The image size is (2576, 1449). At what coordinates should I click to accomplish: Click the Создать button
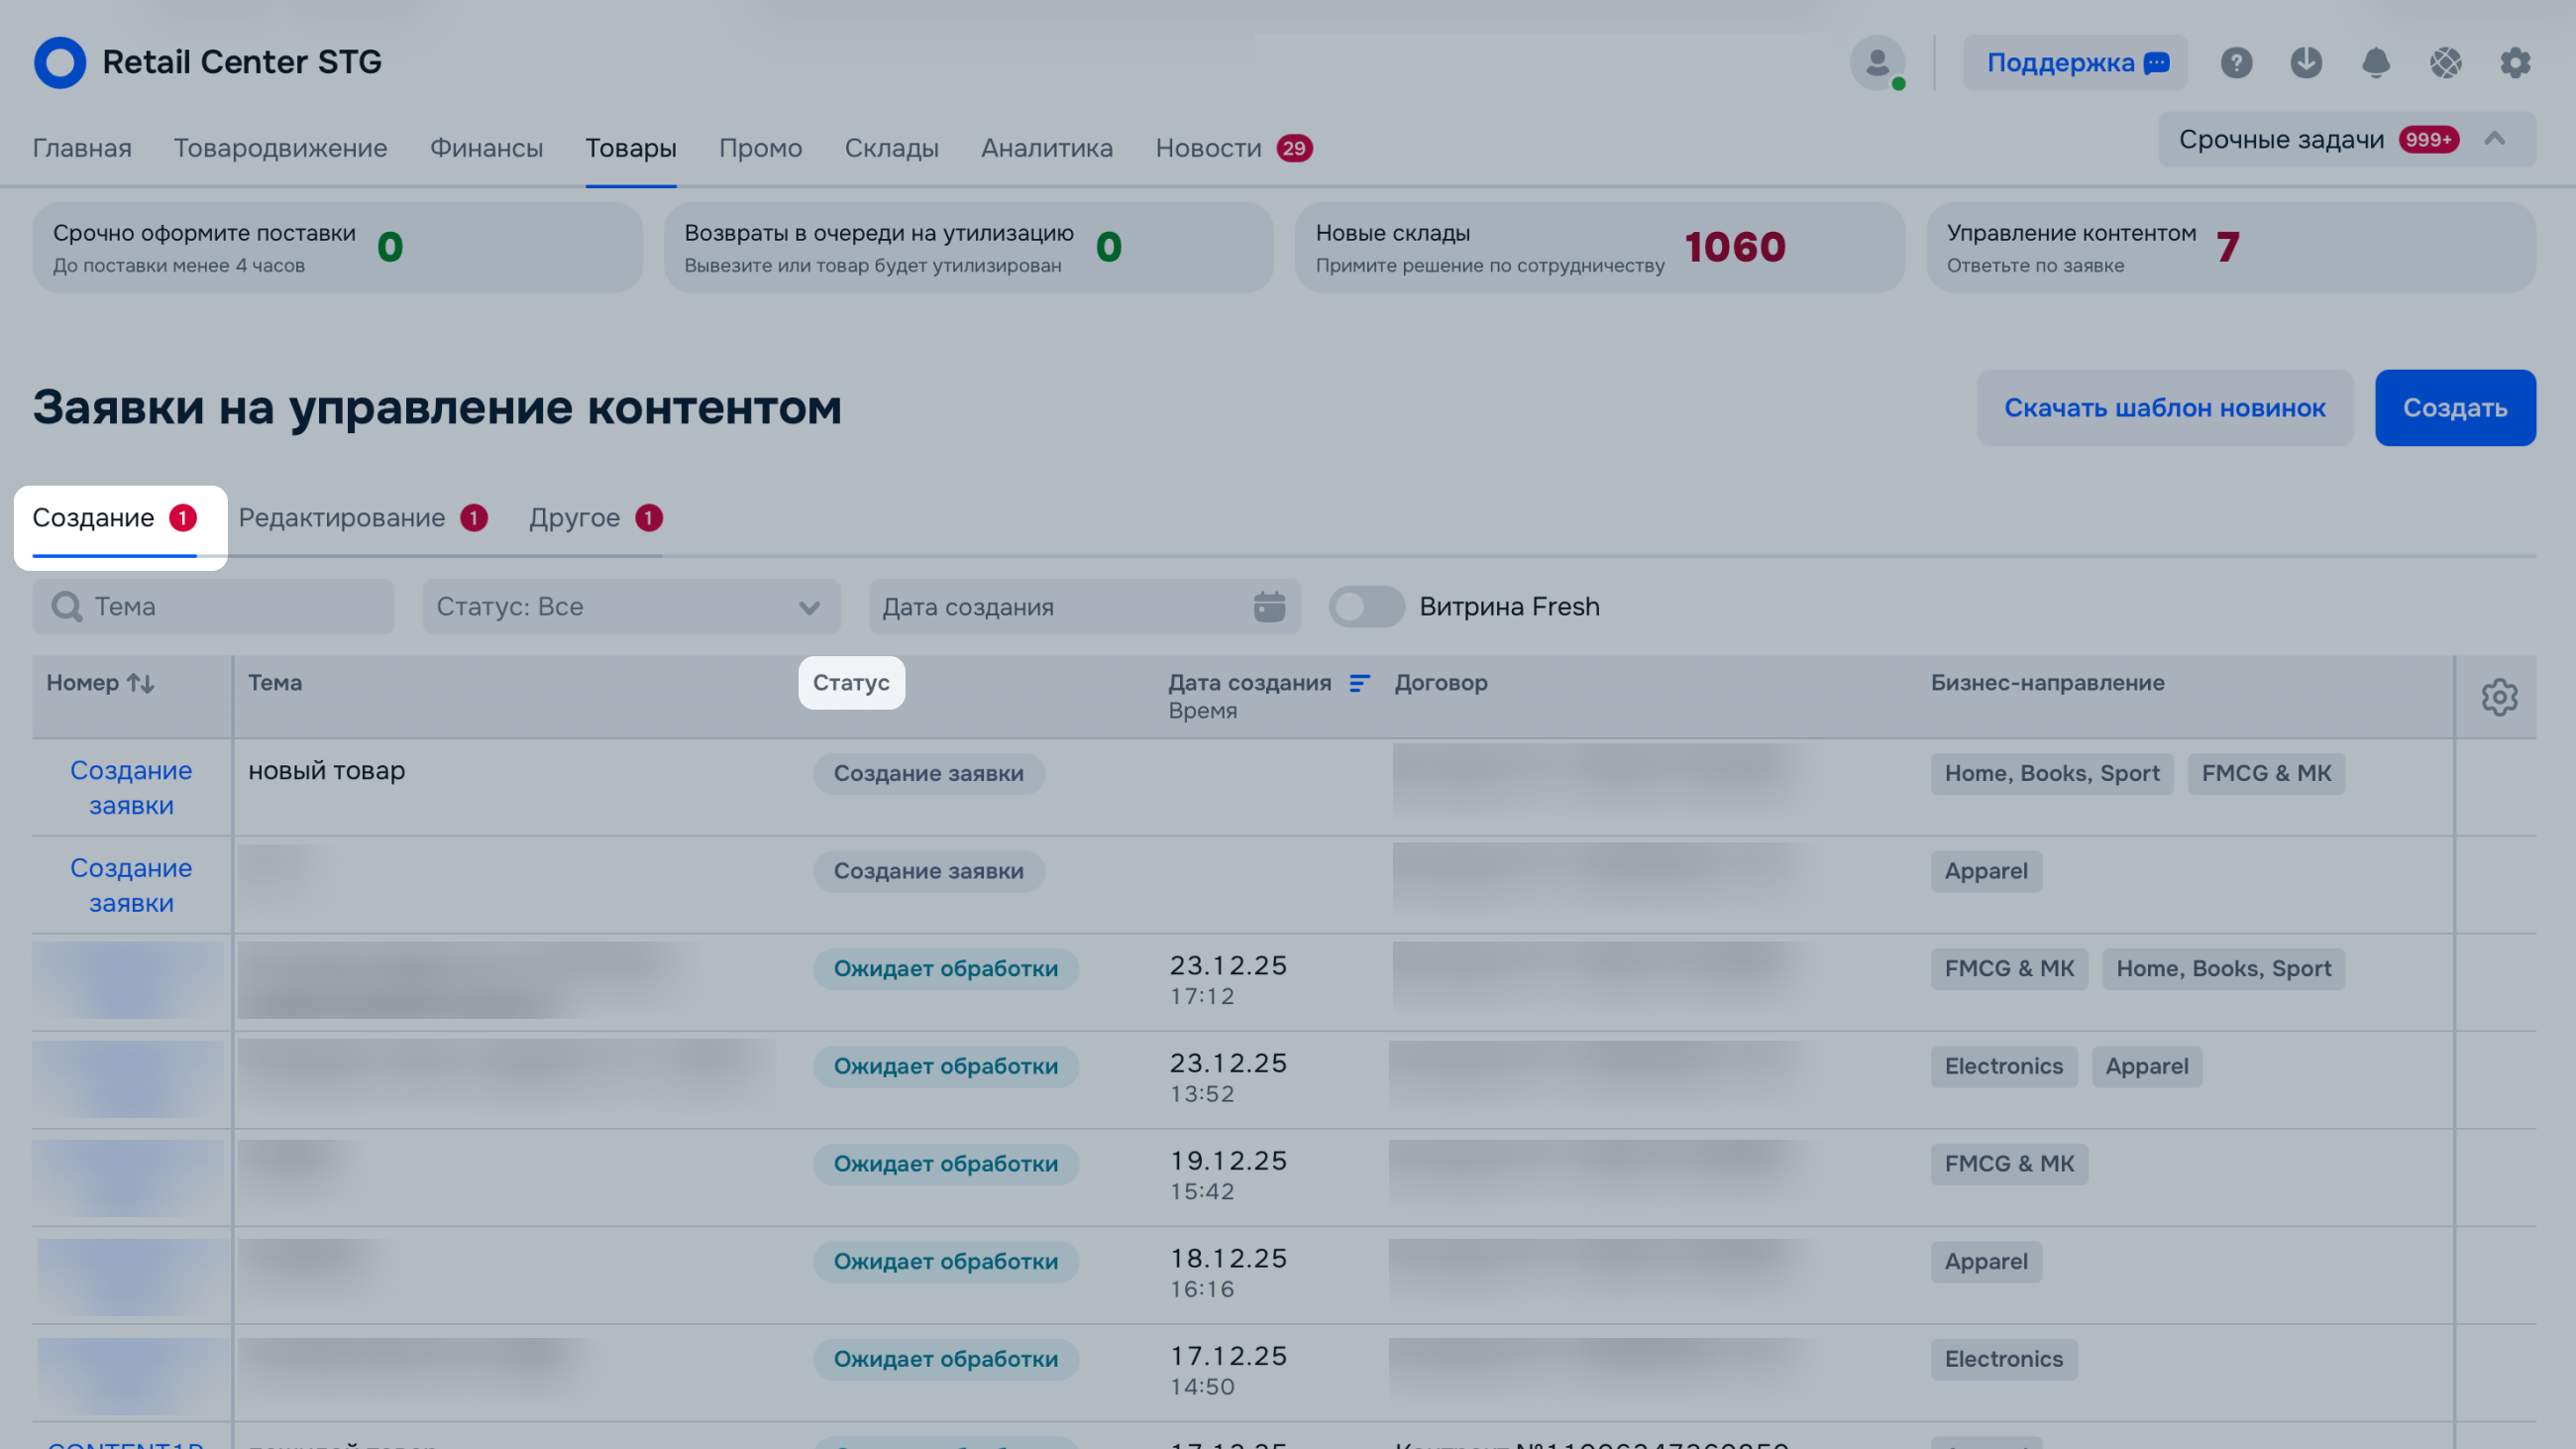(2454, 408)
